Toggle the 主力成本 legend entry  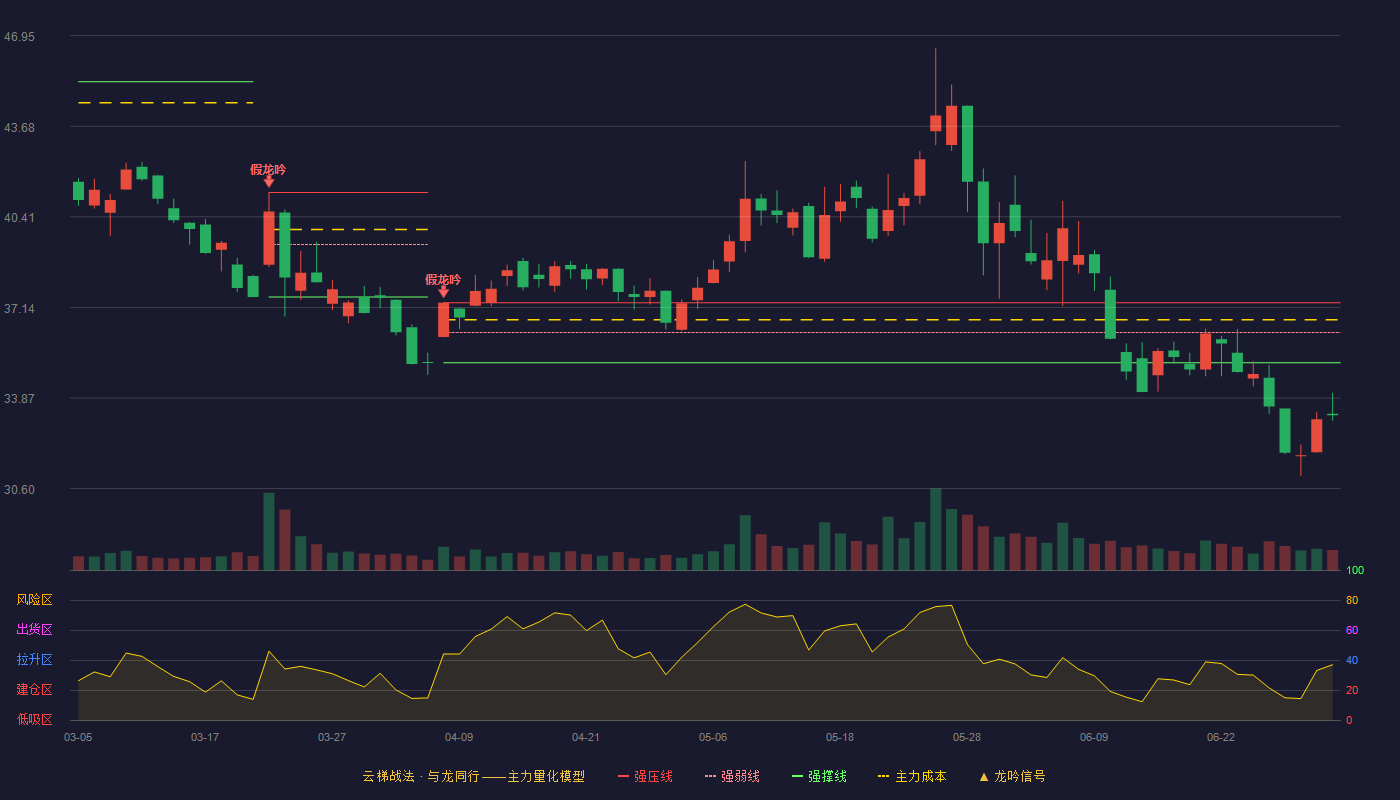(x=912, y=776)
